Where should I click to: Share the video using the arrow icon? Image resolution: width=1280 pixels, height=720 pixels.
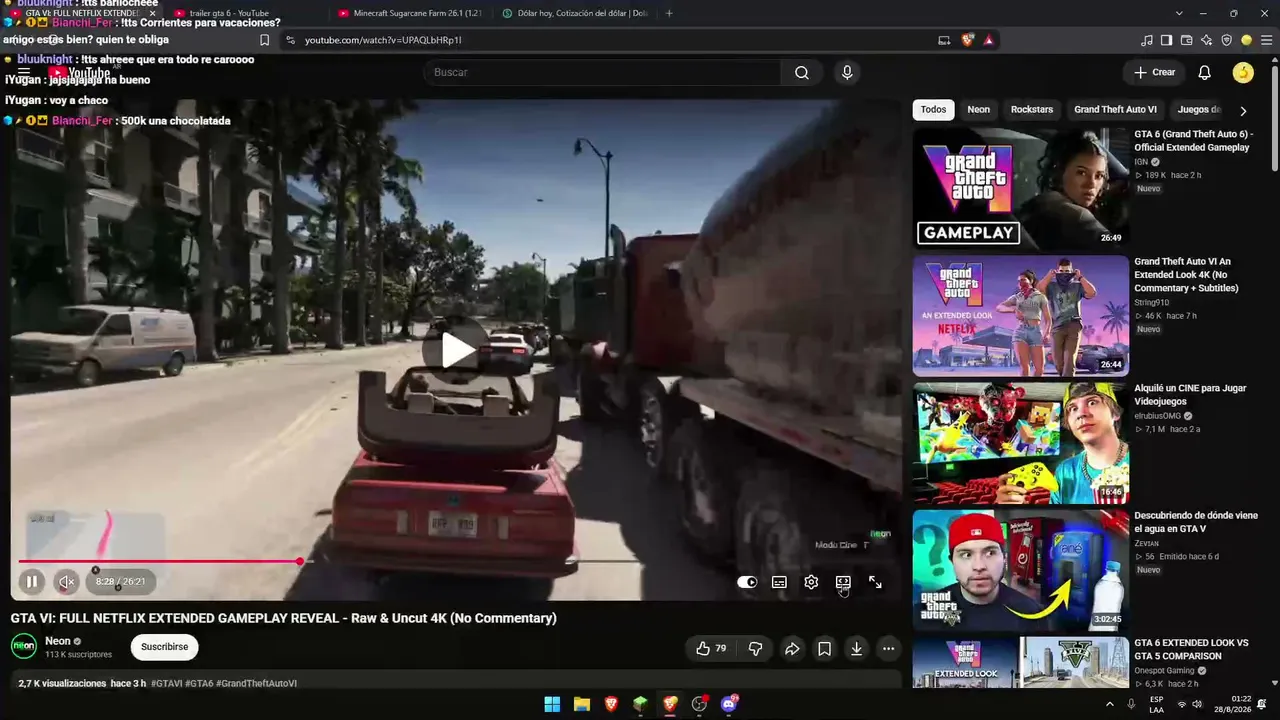pos(792,648)
